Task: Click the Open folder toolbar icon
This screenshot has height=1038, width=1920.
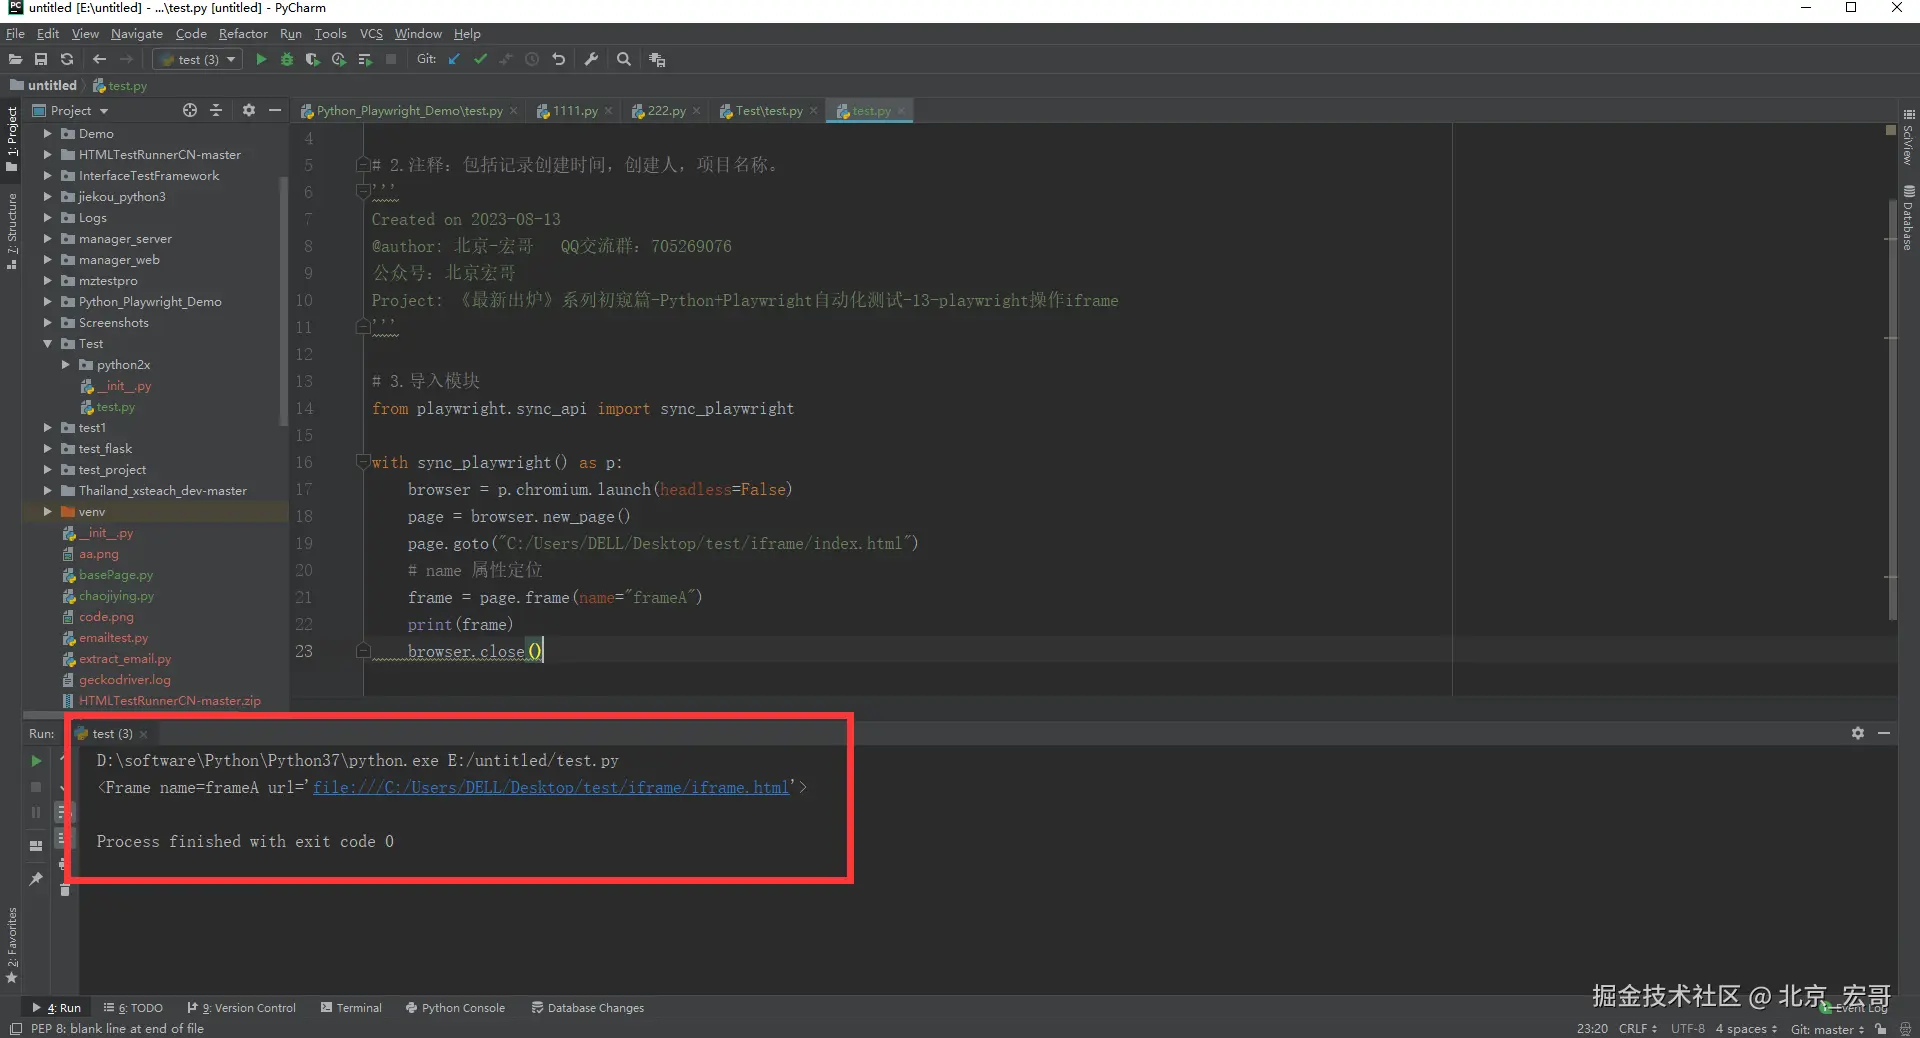Action: coord(15,60)
